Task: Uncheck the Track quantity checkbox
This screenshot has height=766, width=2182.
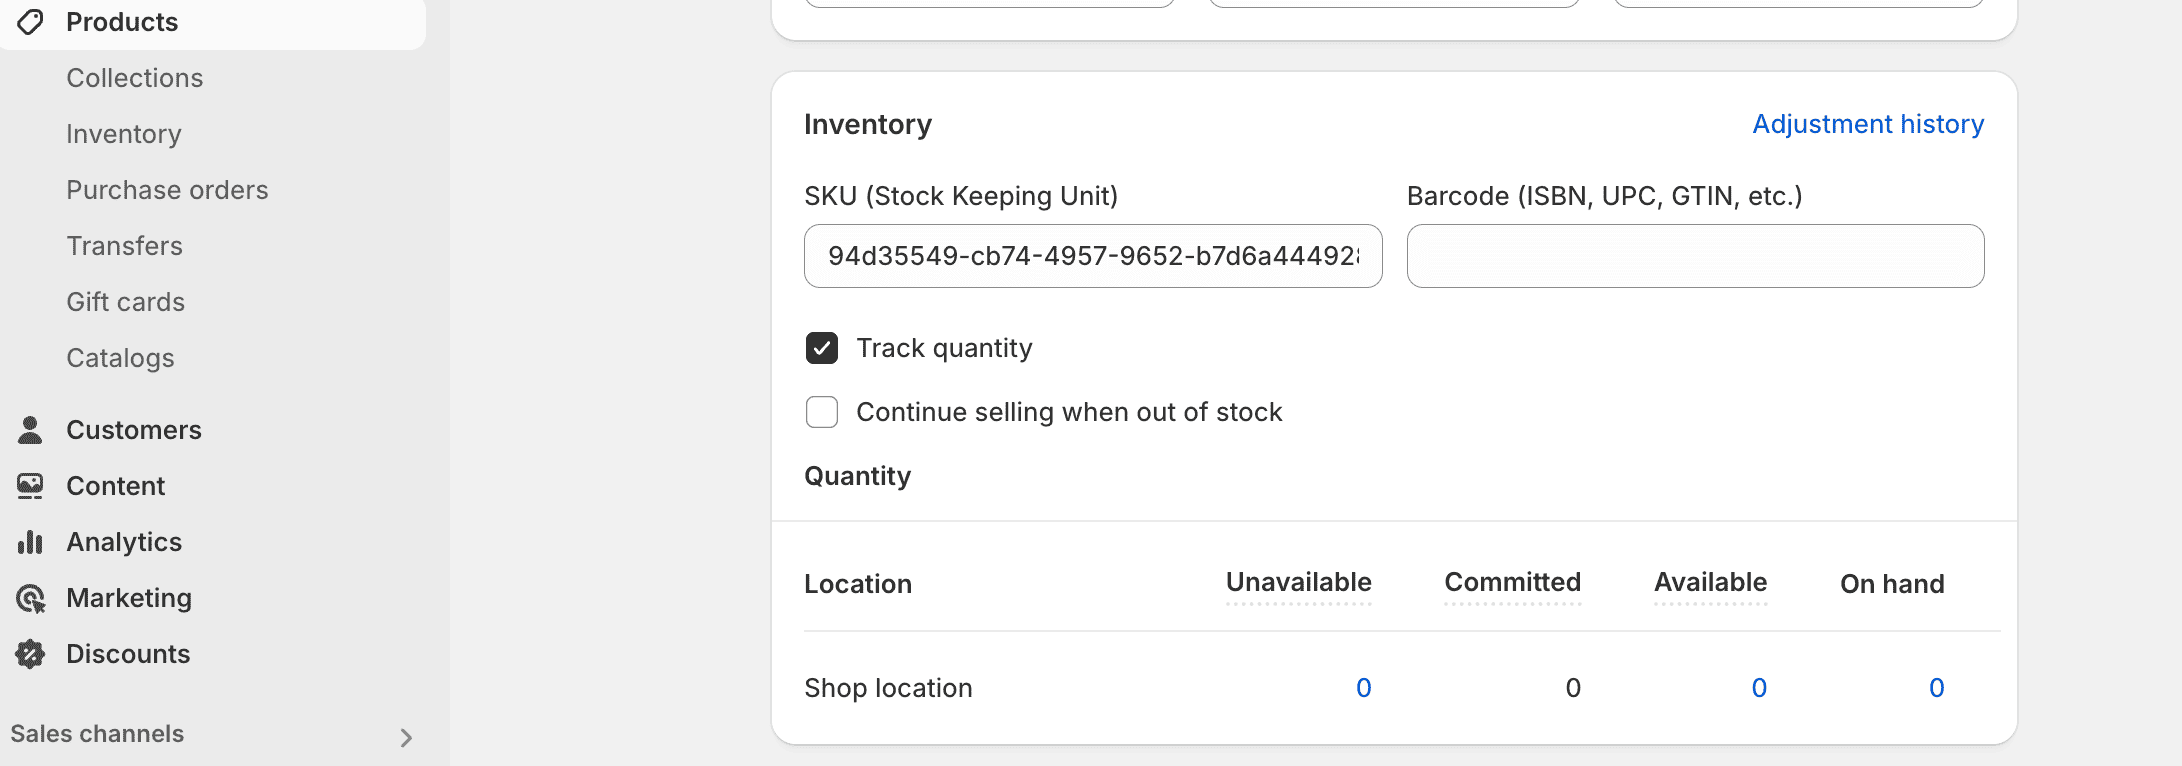Action: point(822,348)
